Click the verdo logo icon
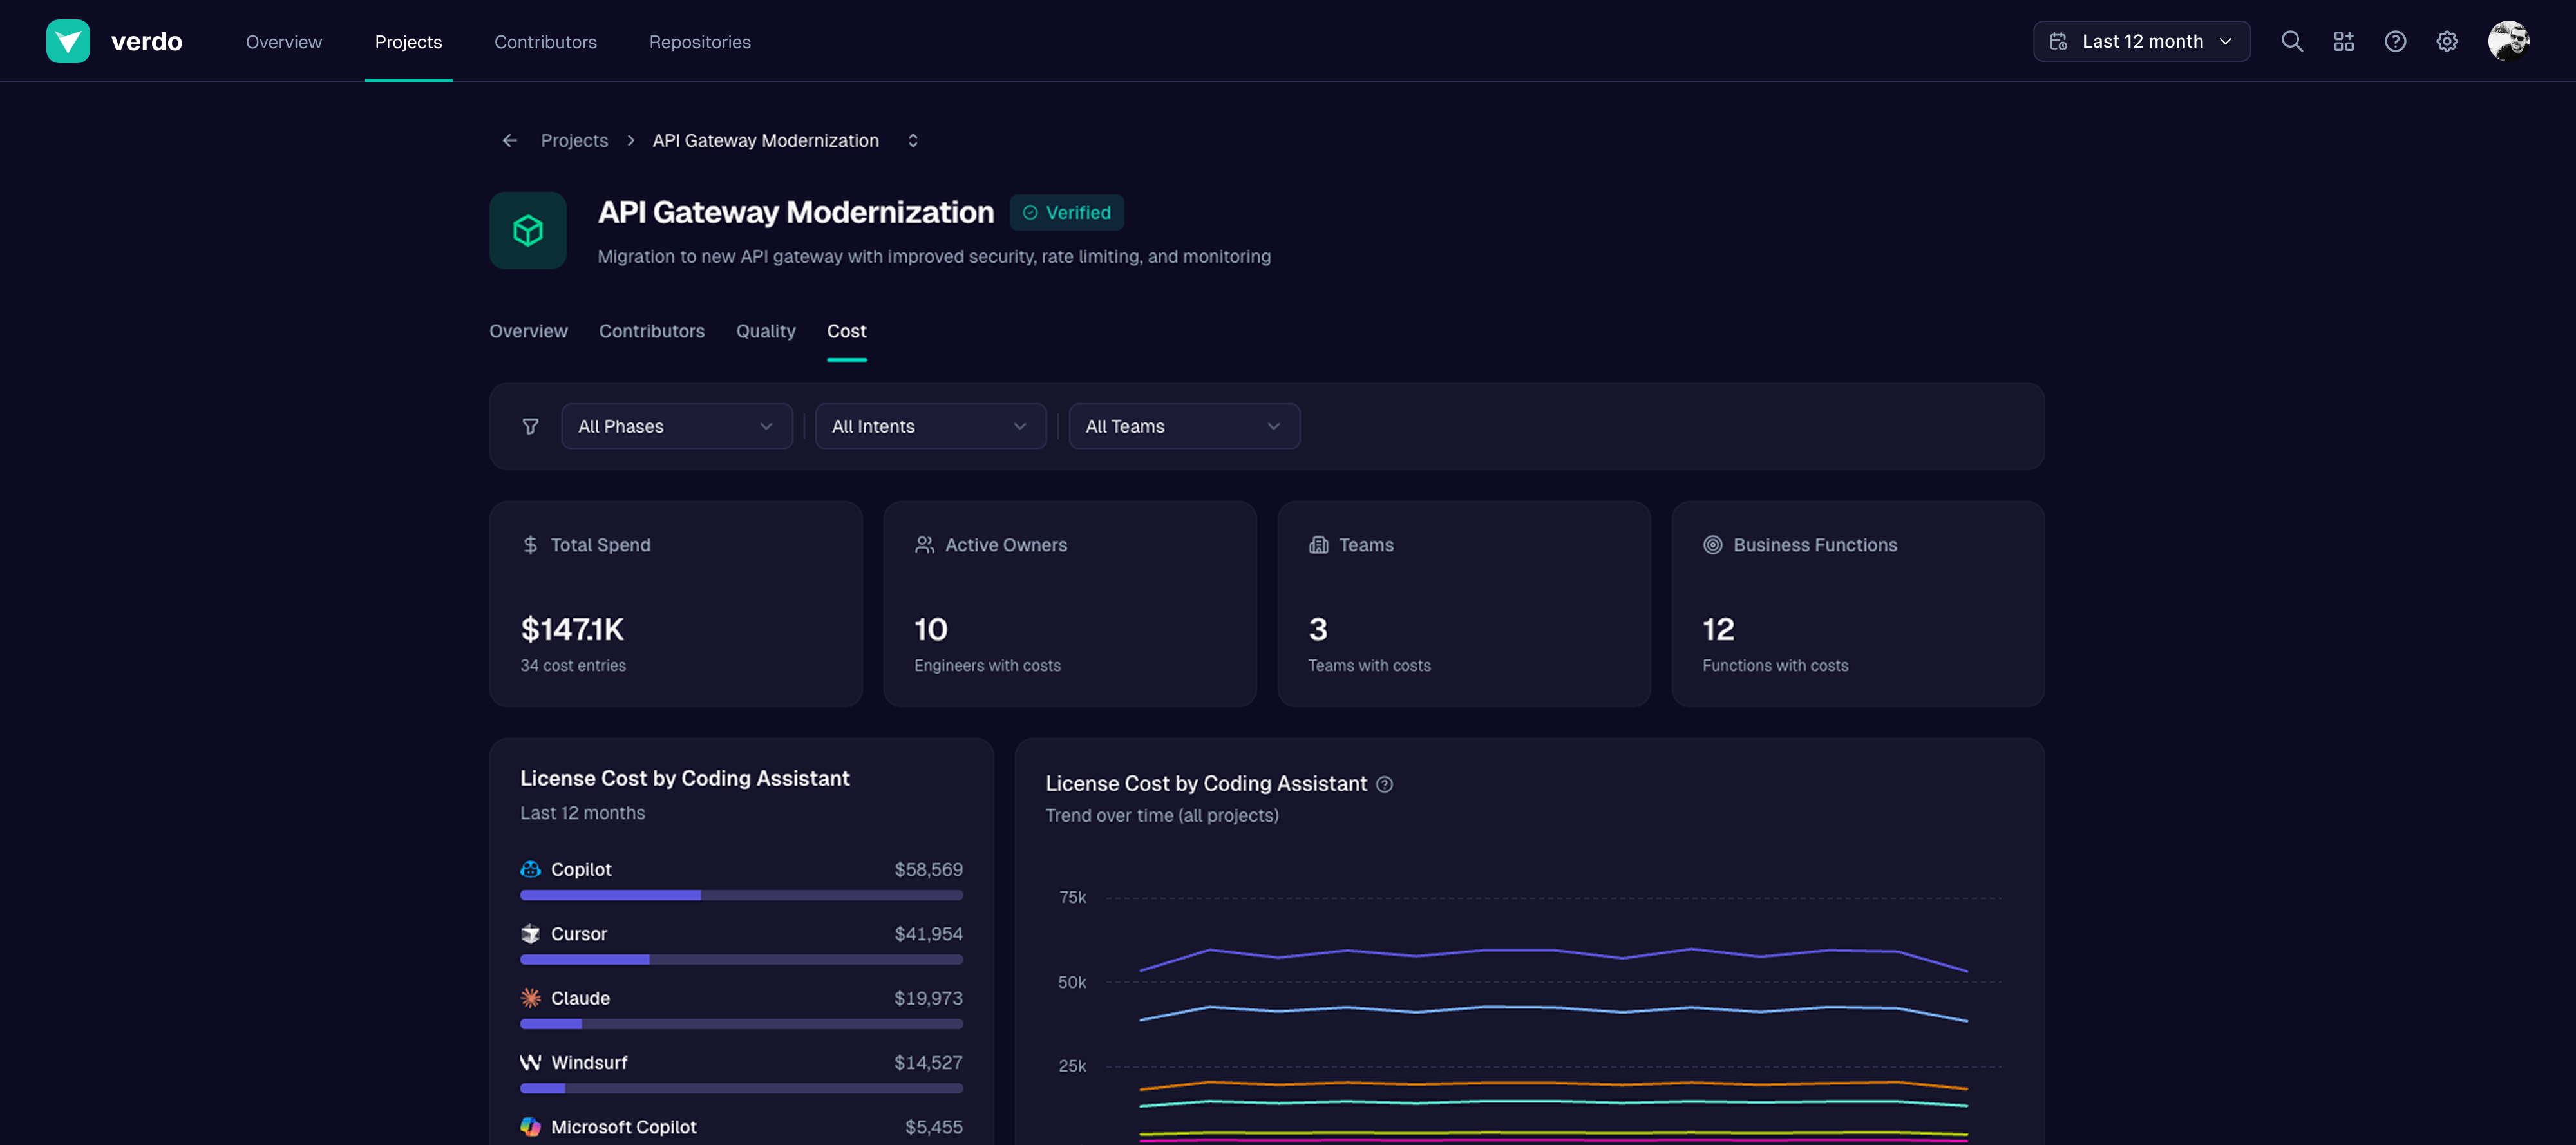Screen dimensions: 2576x1145 68,41
